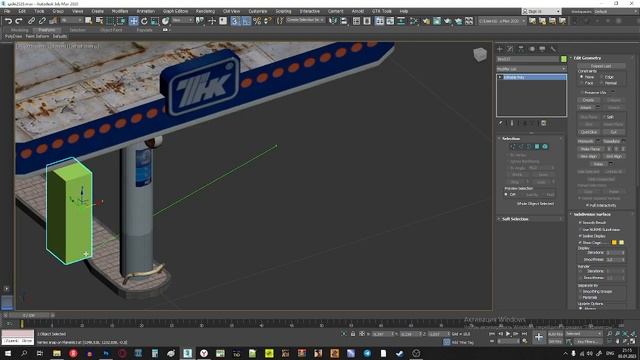Click the green object color swatch
The width and height of the screenshot is (640, 360).
pos(564,59)
